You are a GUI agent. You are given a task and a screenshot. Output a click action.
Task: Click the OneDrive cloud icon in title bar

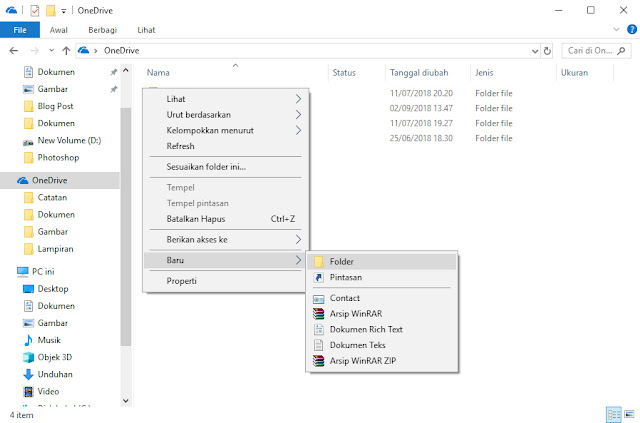coord(11,10)
